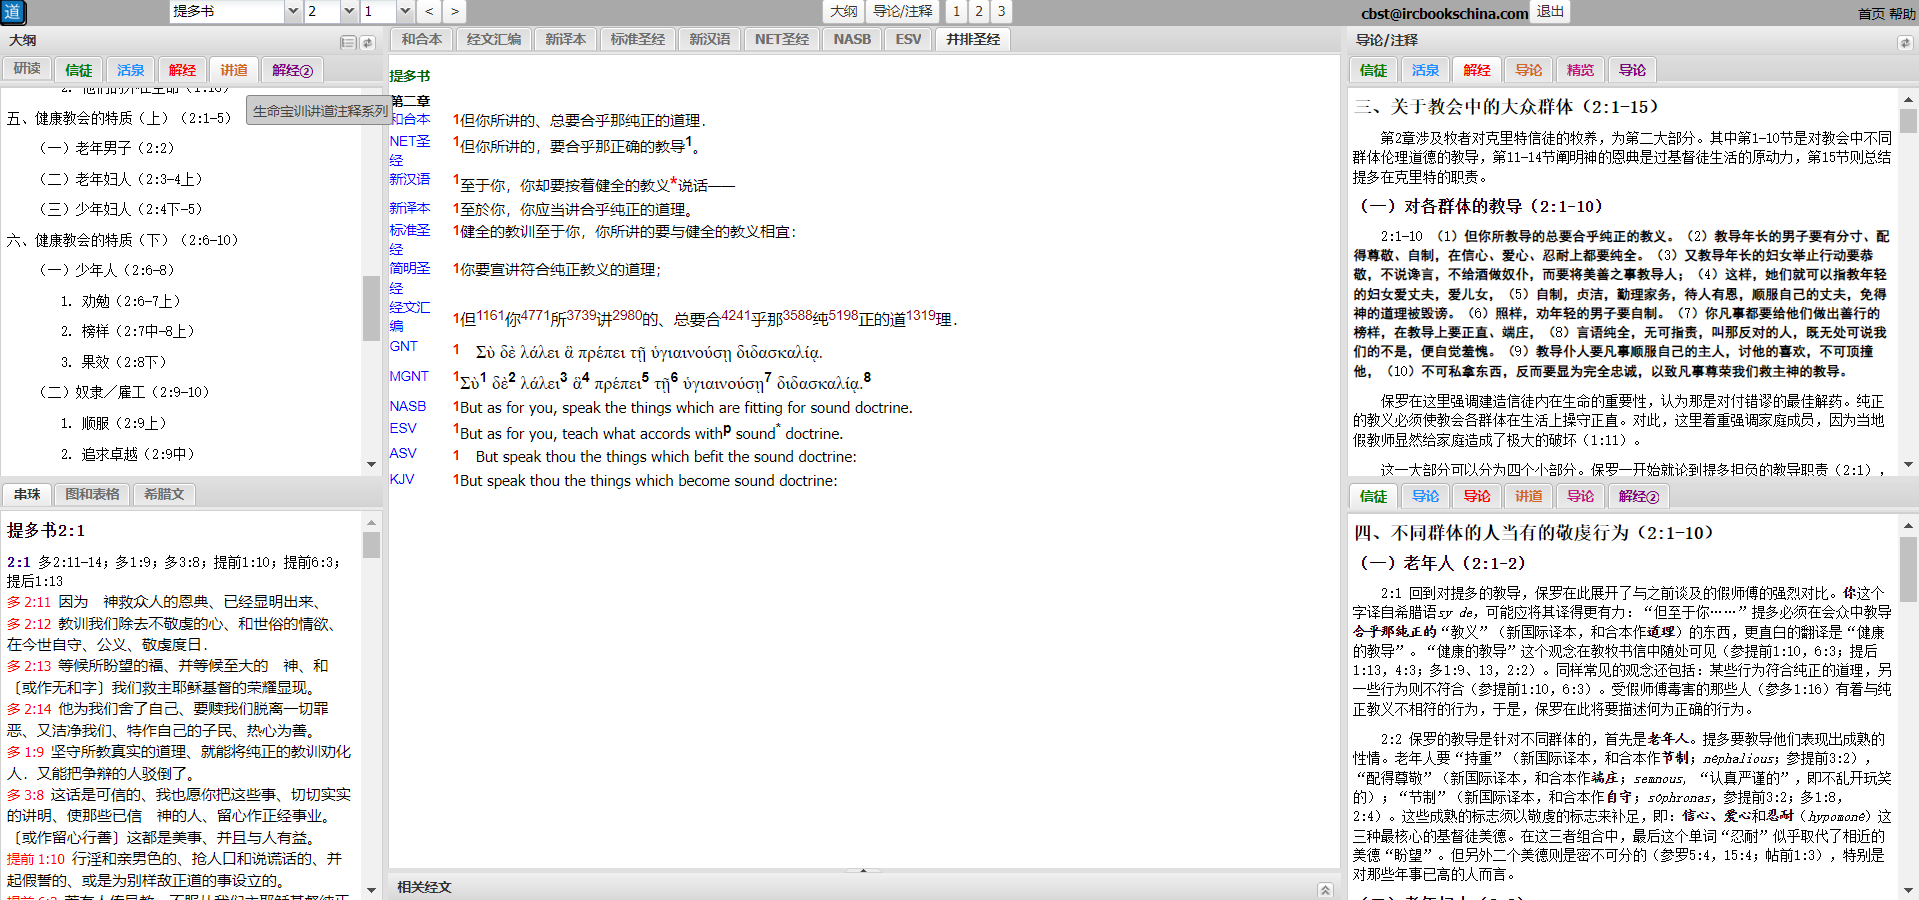Viewport: 1919px width, 900px height.
Task: Toggle the 大纲 view button in top bar
Action: tap(843, 11)
